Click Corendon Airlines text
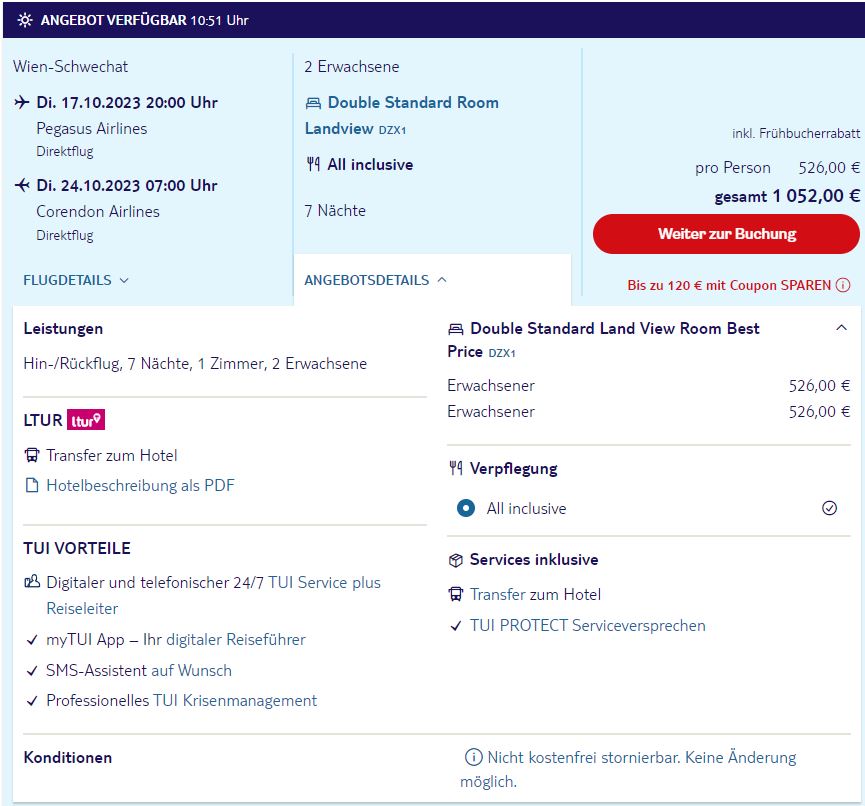This screenshot has width=865, height=806. tap(98, 211)
